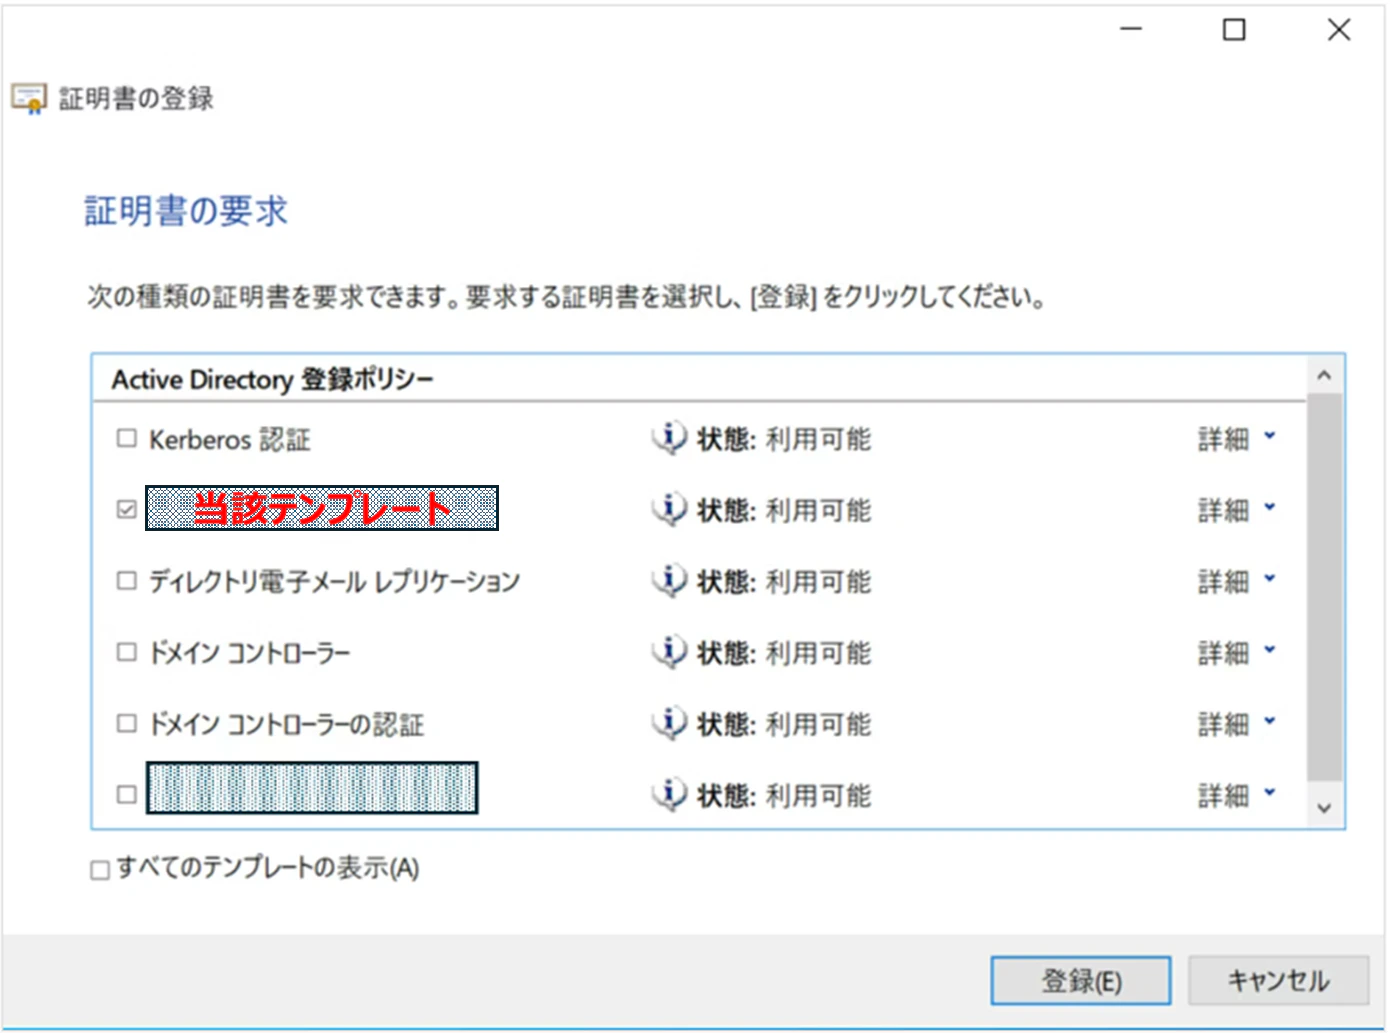The image size is (1390, 1033).
Task: Click the 登録(E) button
Action: [x=1081, y=980]
